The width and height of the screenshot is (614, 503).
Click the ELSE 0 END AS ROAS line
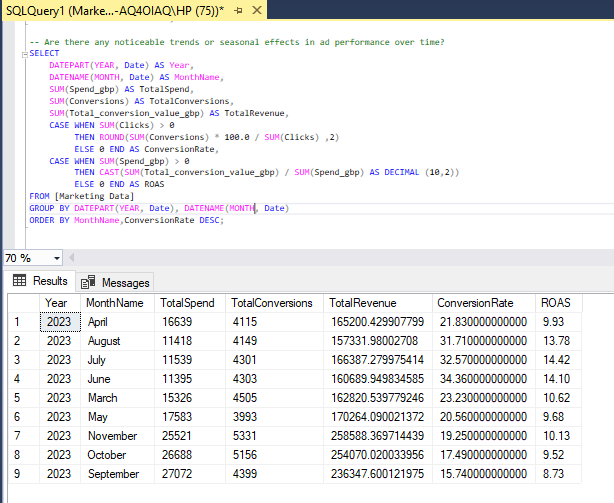coord(119,184)
